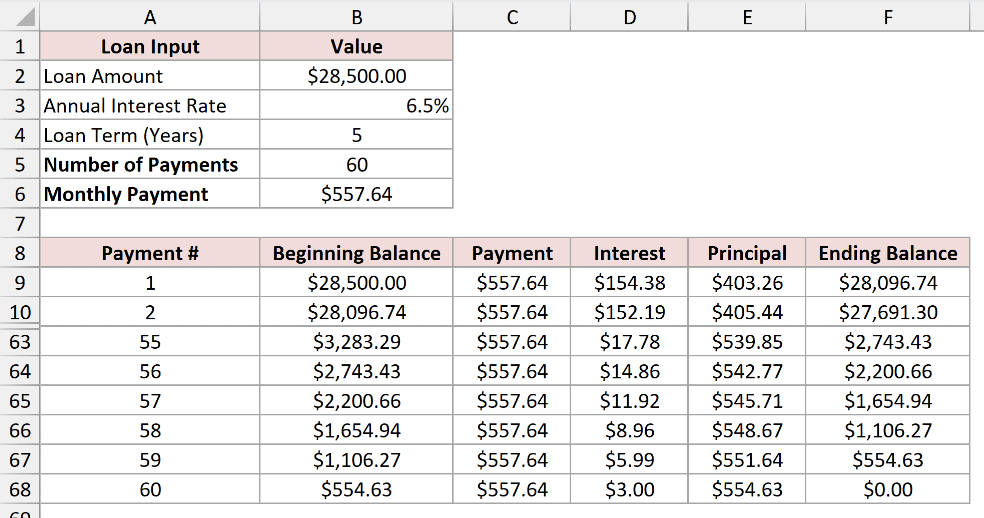
Task: Select the loan term value 5
Action: (x=356, y=135)
